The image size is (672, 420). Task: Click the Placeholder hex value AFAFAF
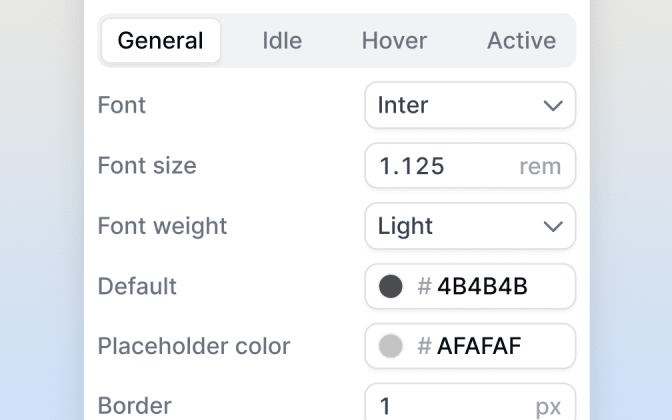pyautogui.click(x=479, y=346)
